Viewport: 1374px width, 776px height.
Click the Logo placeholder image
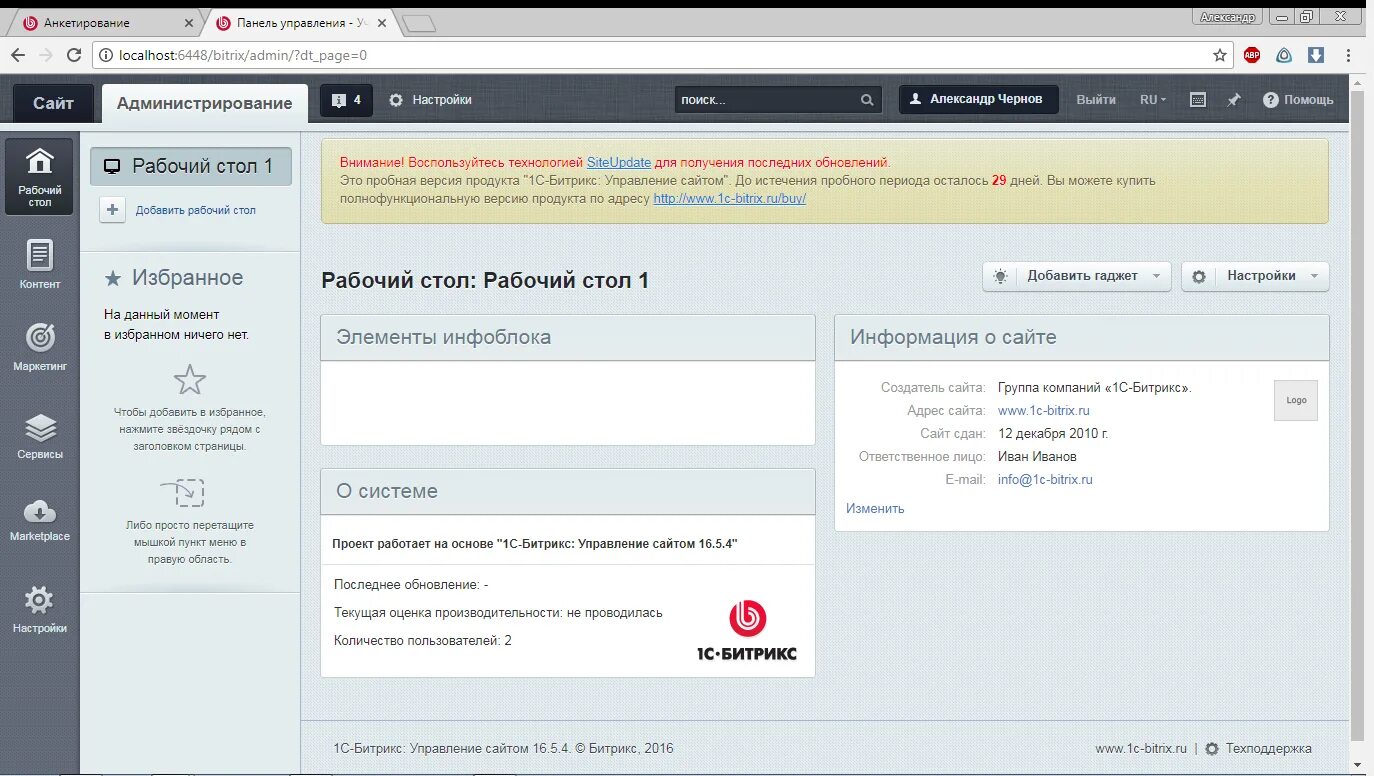click(x=1296, y=400)
